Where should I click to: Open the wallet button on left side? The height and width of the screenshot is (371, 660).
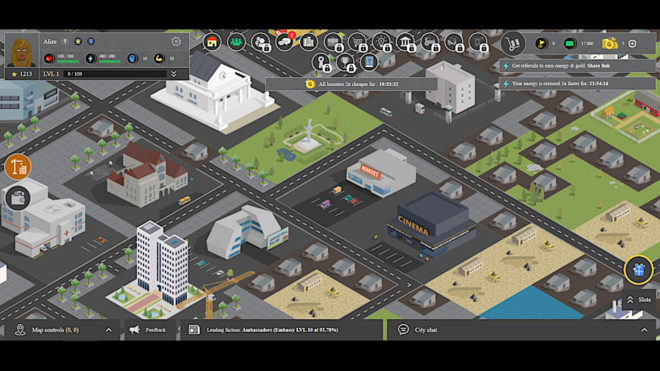(x=18, y=198)
